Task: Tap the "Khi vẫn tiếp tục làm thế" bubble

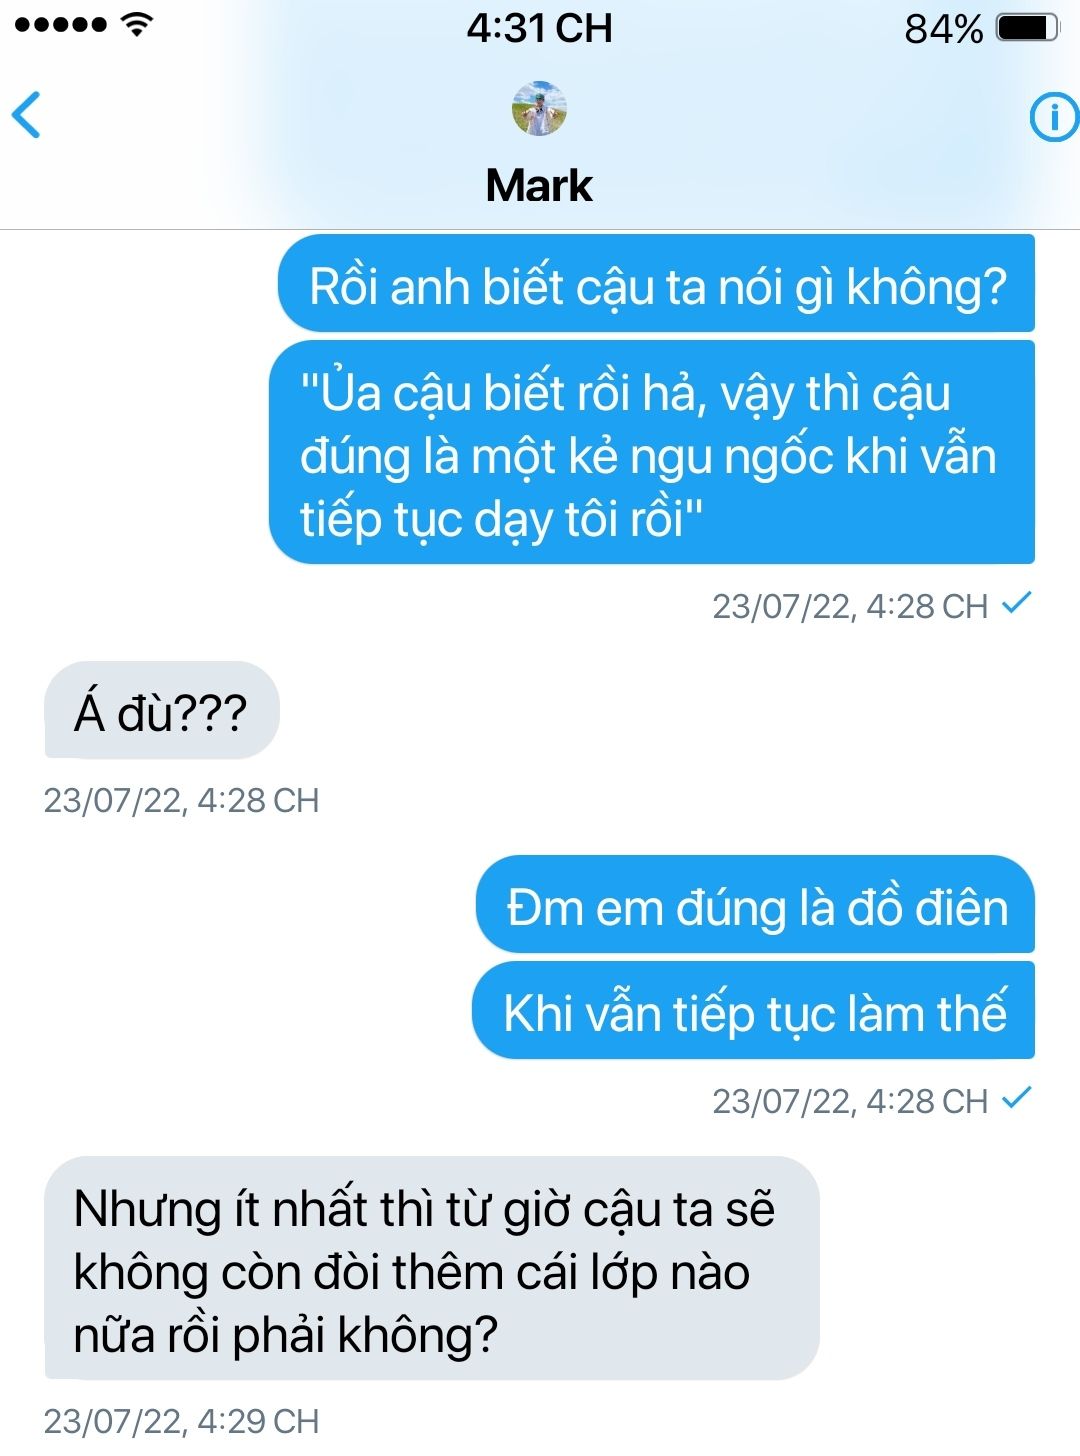Action: click(x=753, y=1010)
